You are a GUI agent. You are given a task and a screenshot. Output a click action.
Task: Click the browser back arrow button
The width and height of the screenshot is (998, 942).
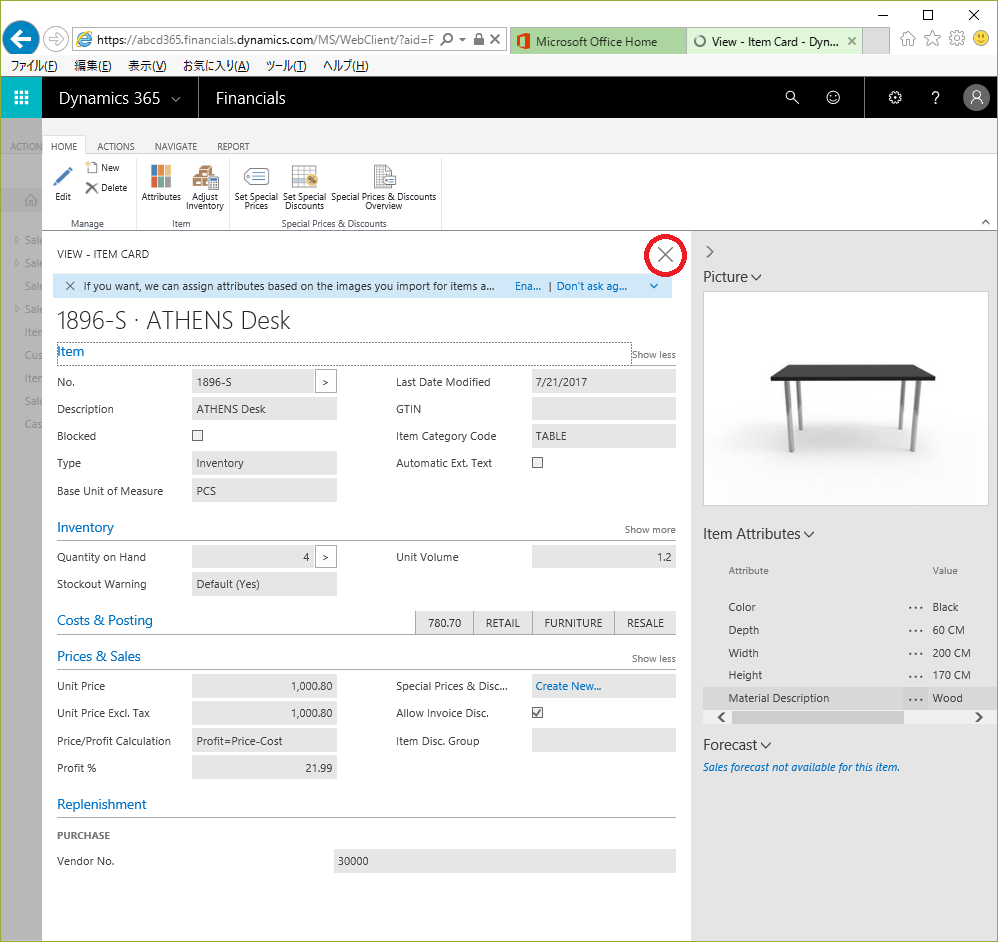(x=21, y=39)
